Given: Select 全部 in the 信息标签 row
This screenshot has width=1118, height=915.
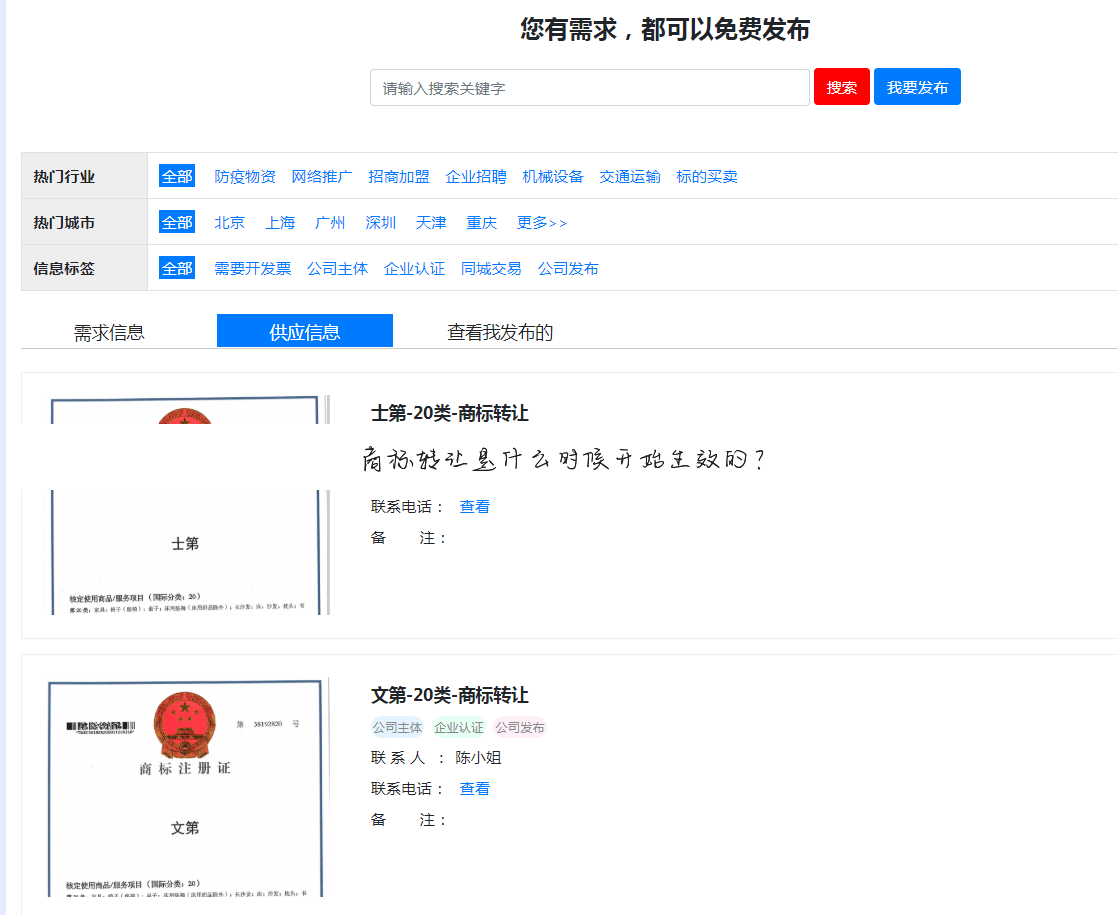Looking at the screenshot, I should pyautogui.click(x=177, y=268).
